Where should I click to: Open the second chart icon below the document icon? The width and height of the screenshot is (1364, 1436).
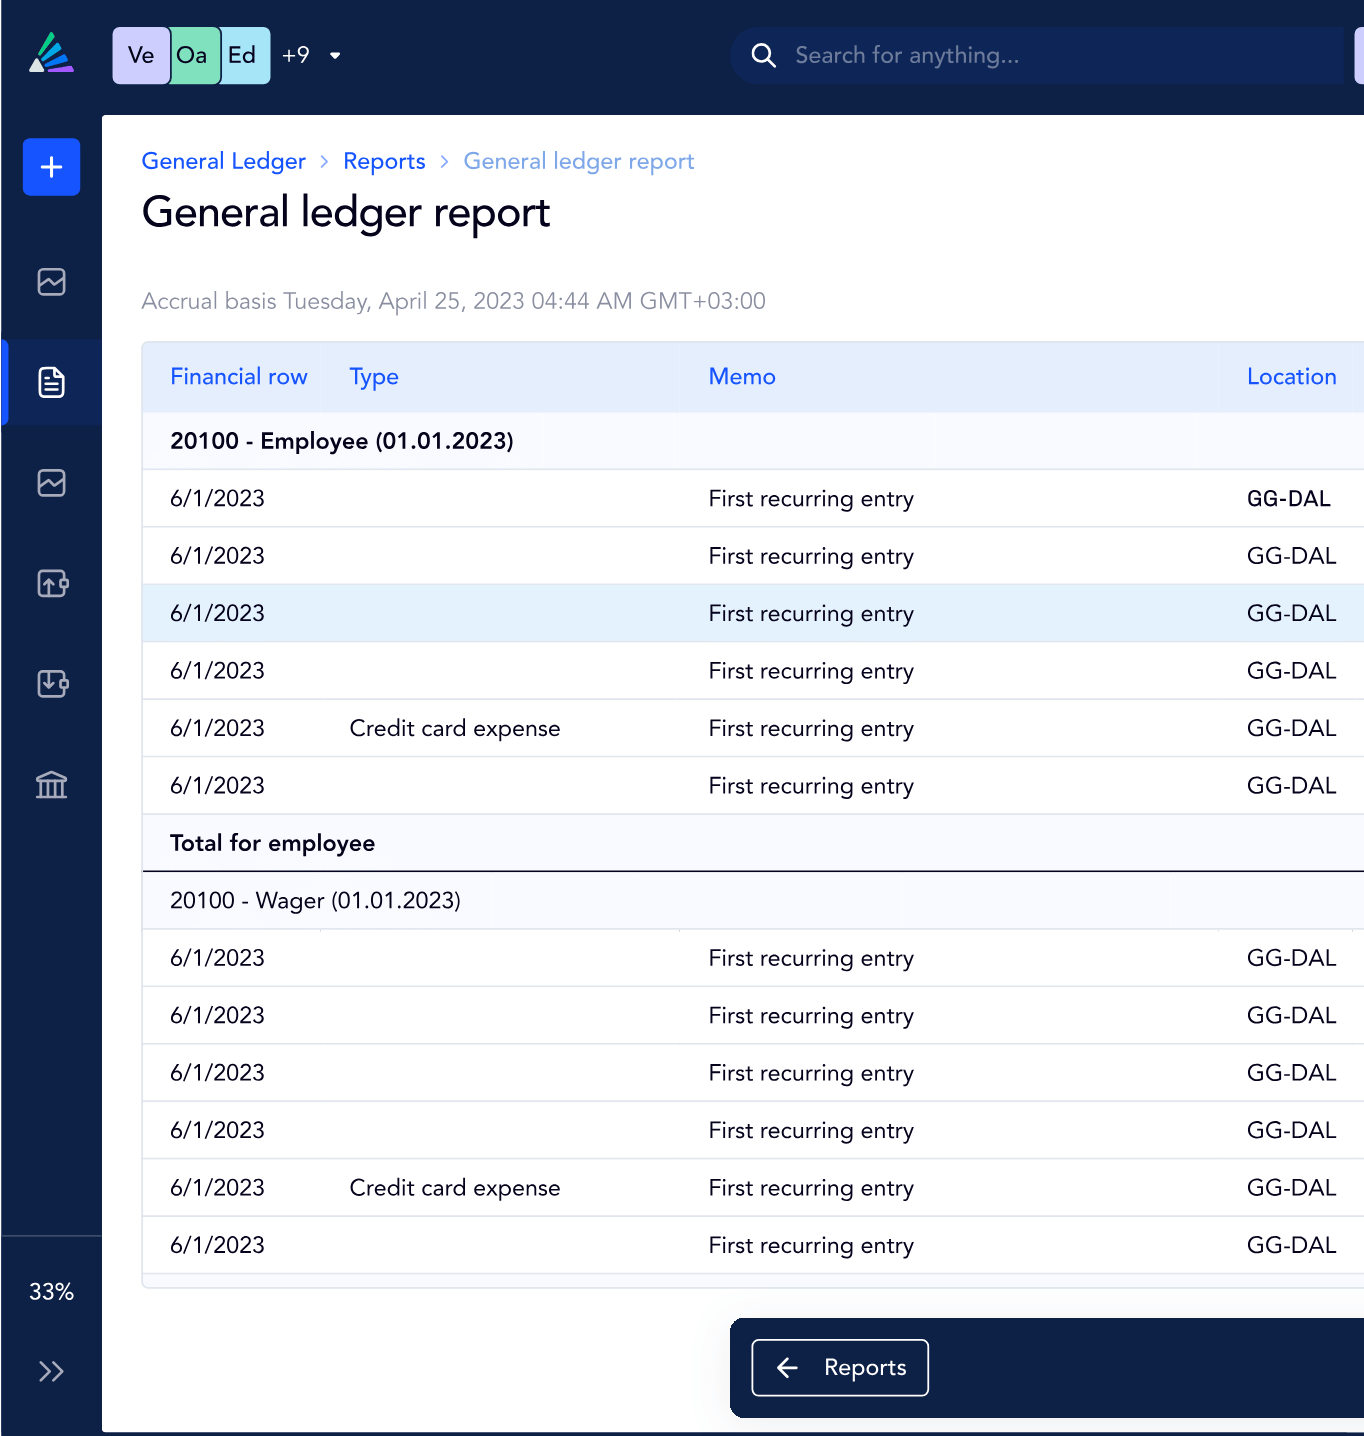51,483
